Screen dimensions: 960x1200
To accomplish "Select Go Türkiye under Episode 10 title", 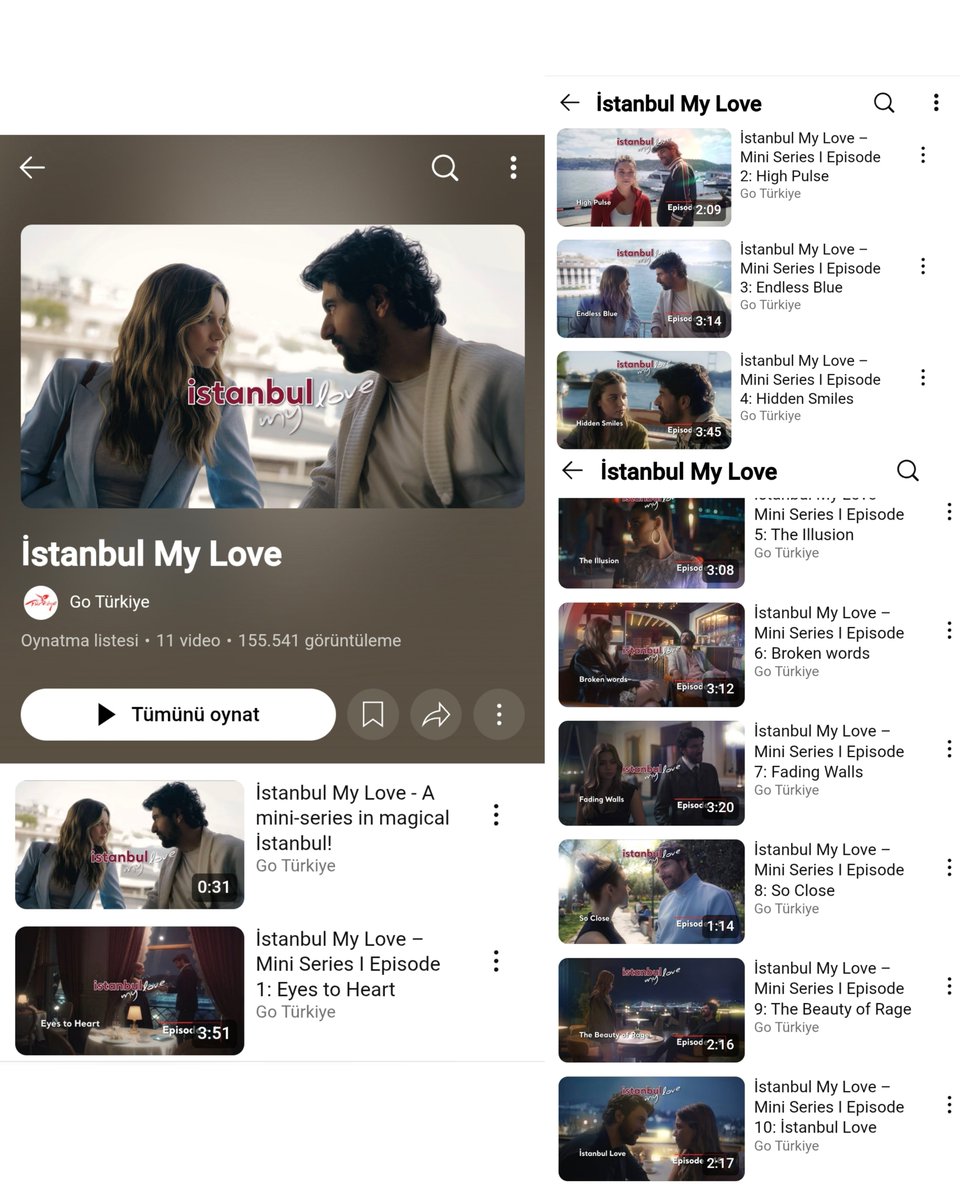I will (x=786, y=1146).
